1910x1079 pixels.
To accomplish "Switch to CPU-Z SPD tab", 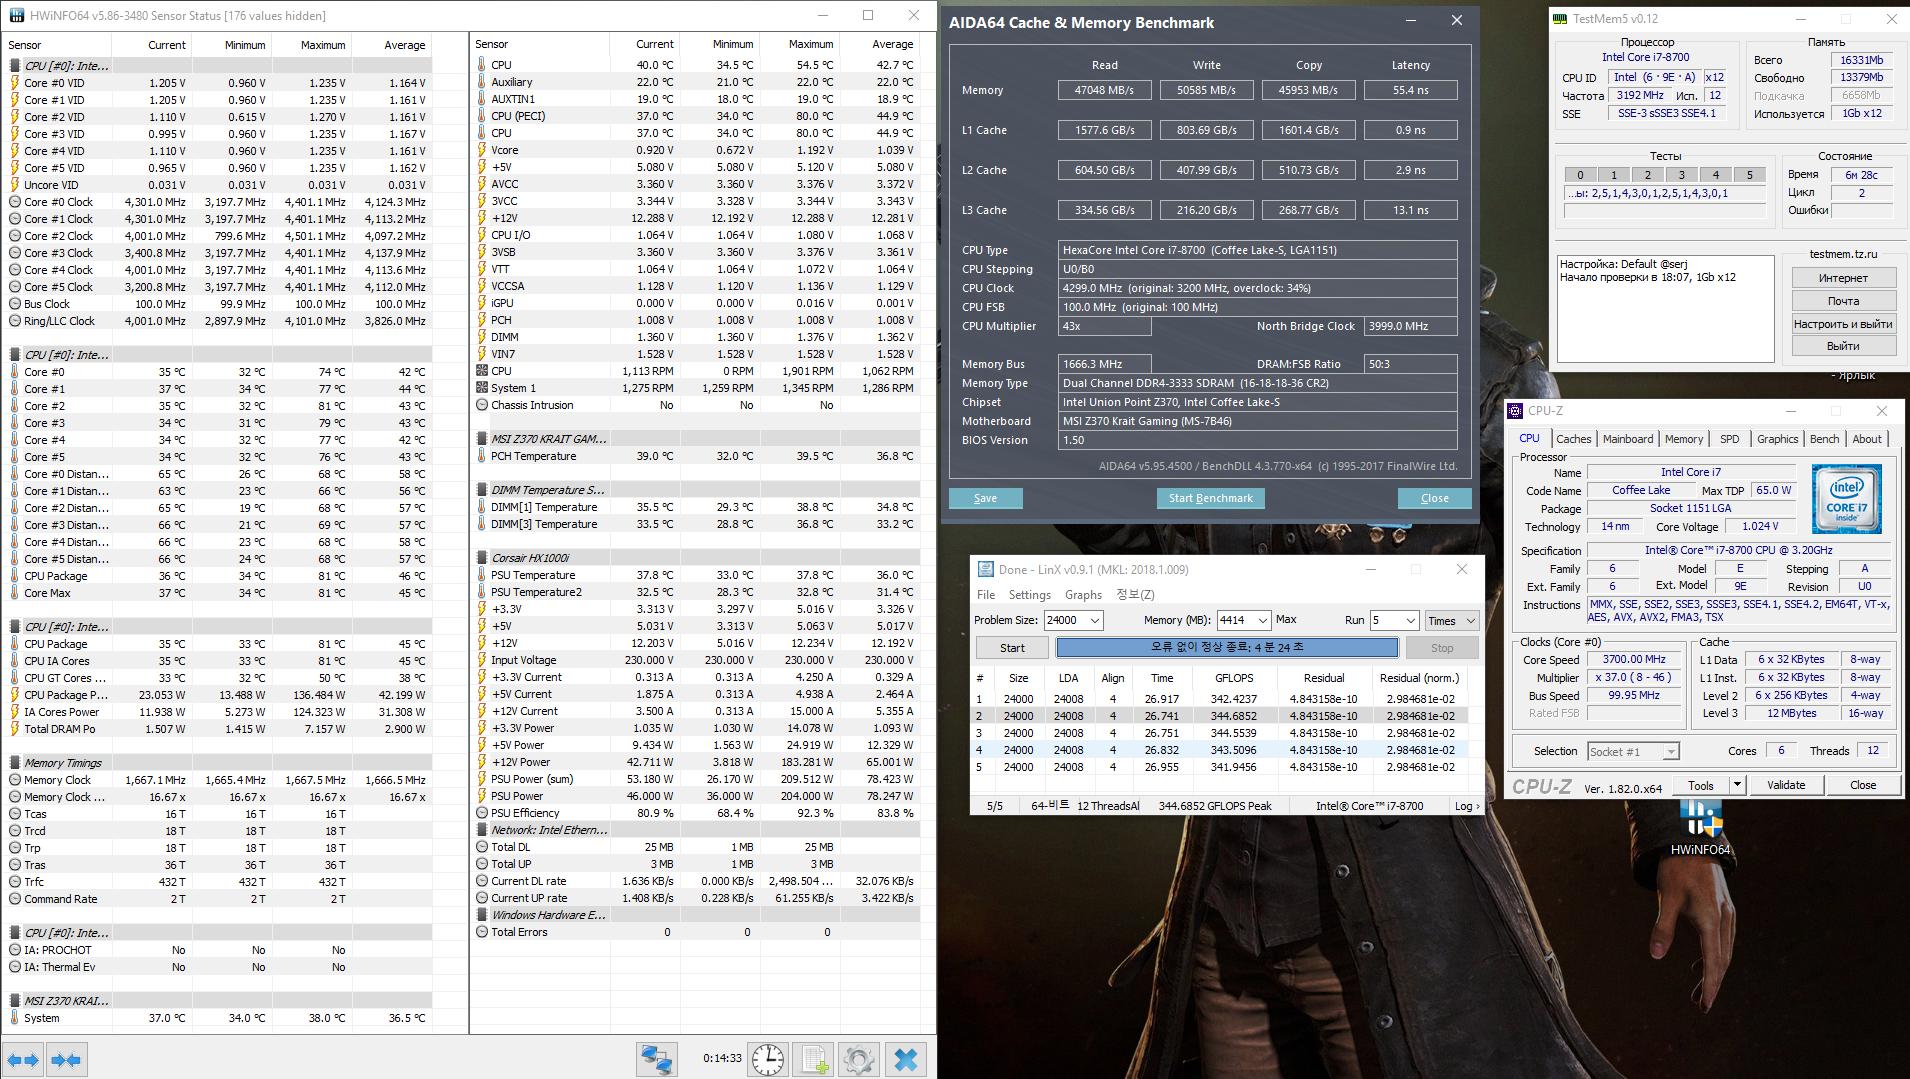I will 1729,439.
